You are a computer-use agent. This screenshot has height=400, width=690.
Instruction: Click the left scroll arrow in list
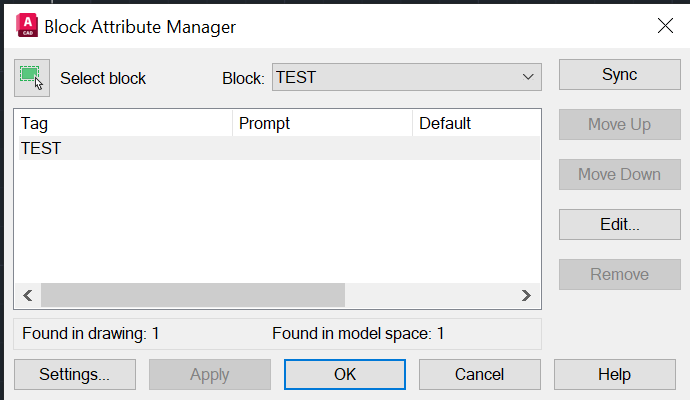point(27,295)
